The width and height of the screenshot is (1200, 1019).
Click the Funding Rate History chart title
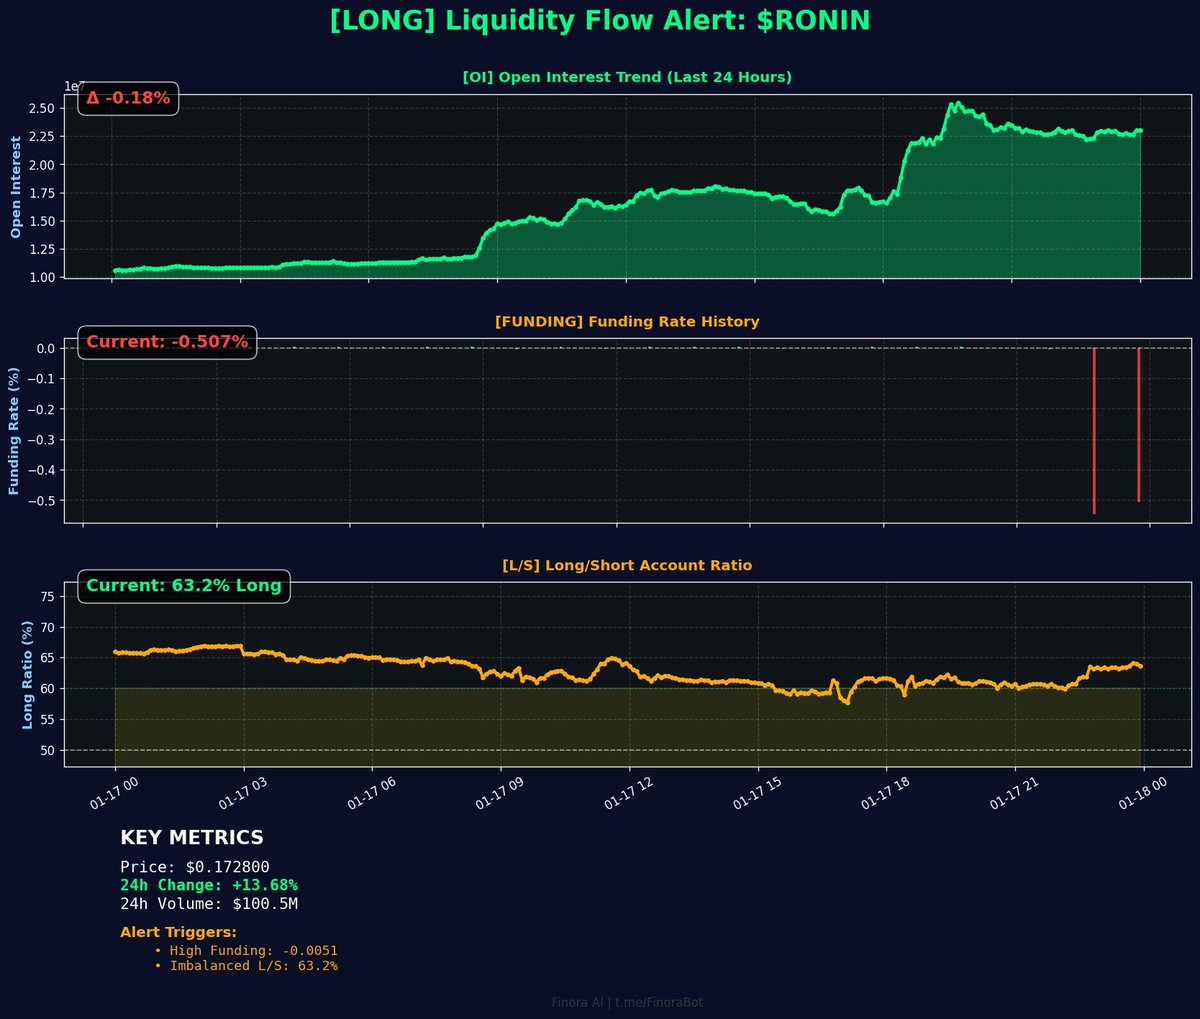[627, 322]
